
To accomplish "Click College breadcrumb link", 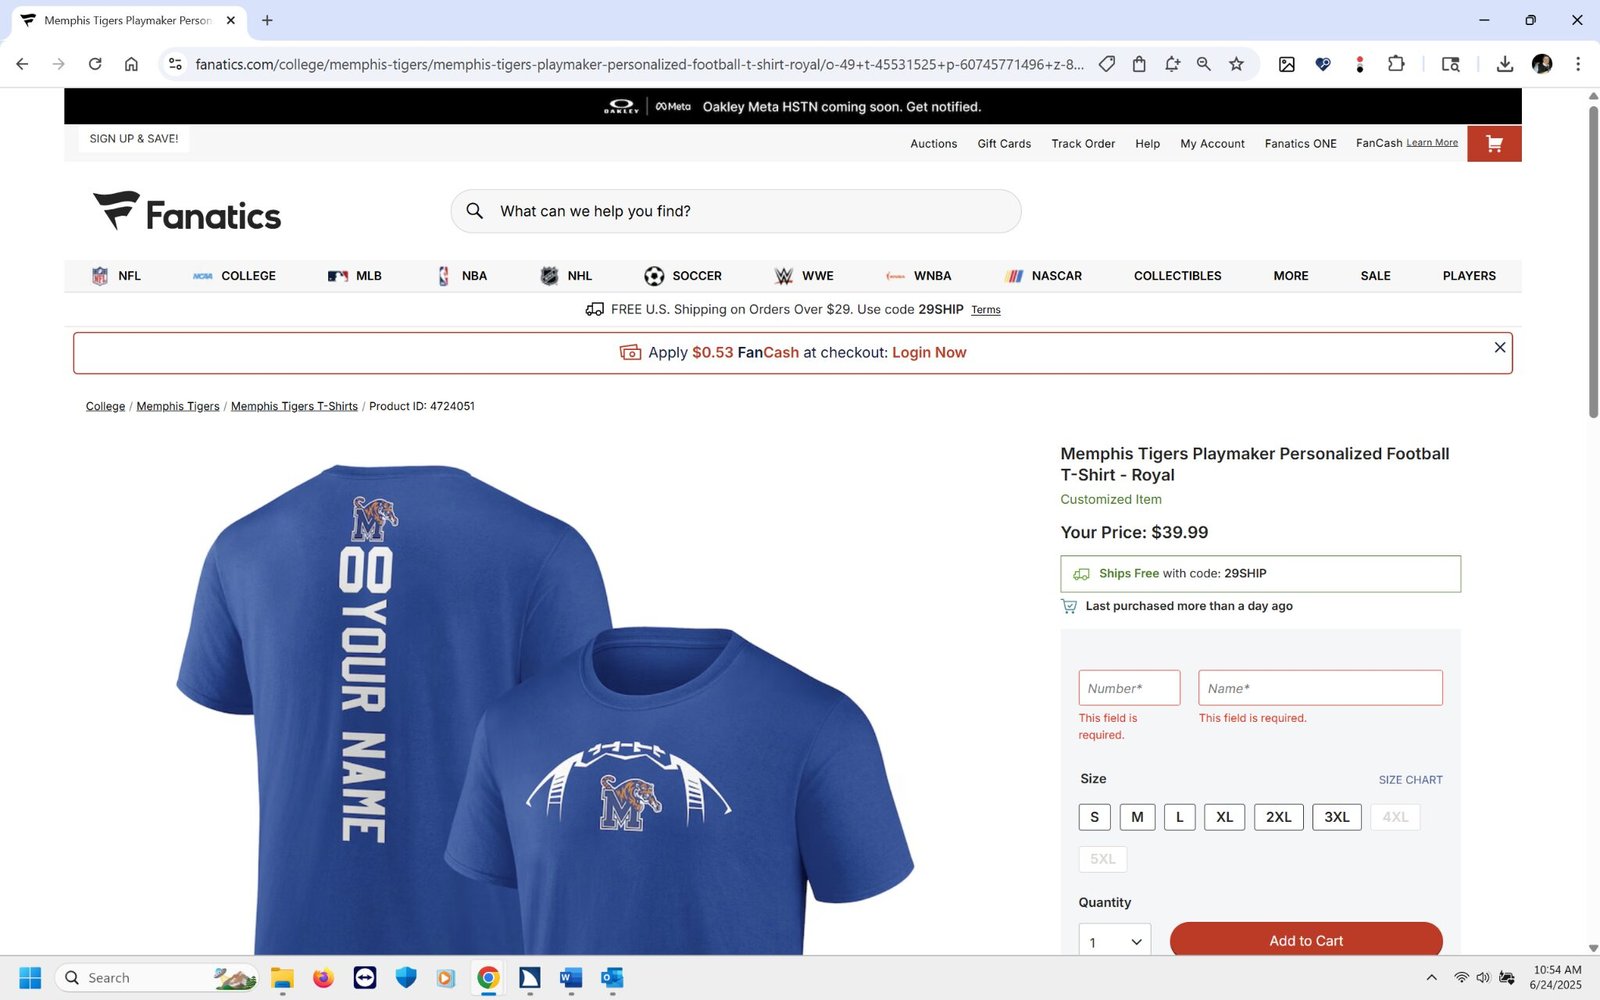I will coord(105,406).
